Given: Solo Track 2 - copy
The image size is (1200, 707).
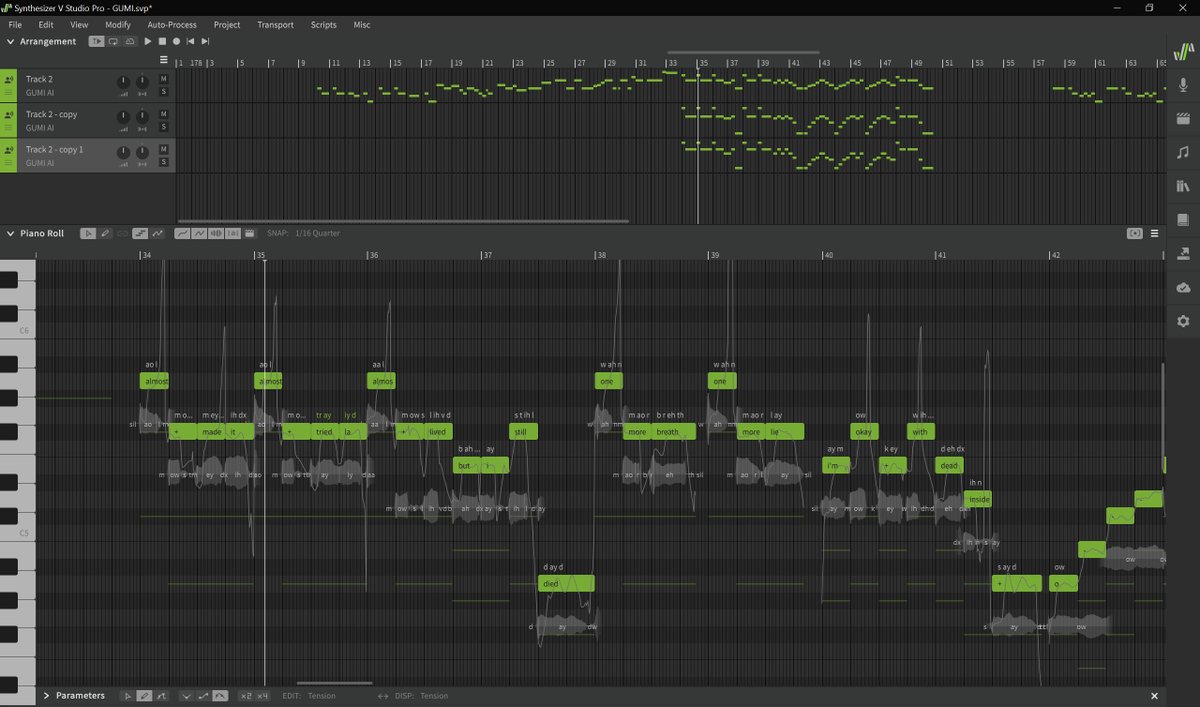Looking at the screenshot, I should [x=163, y=127].
